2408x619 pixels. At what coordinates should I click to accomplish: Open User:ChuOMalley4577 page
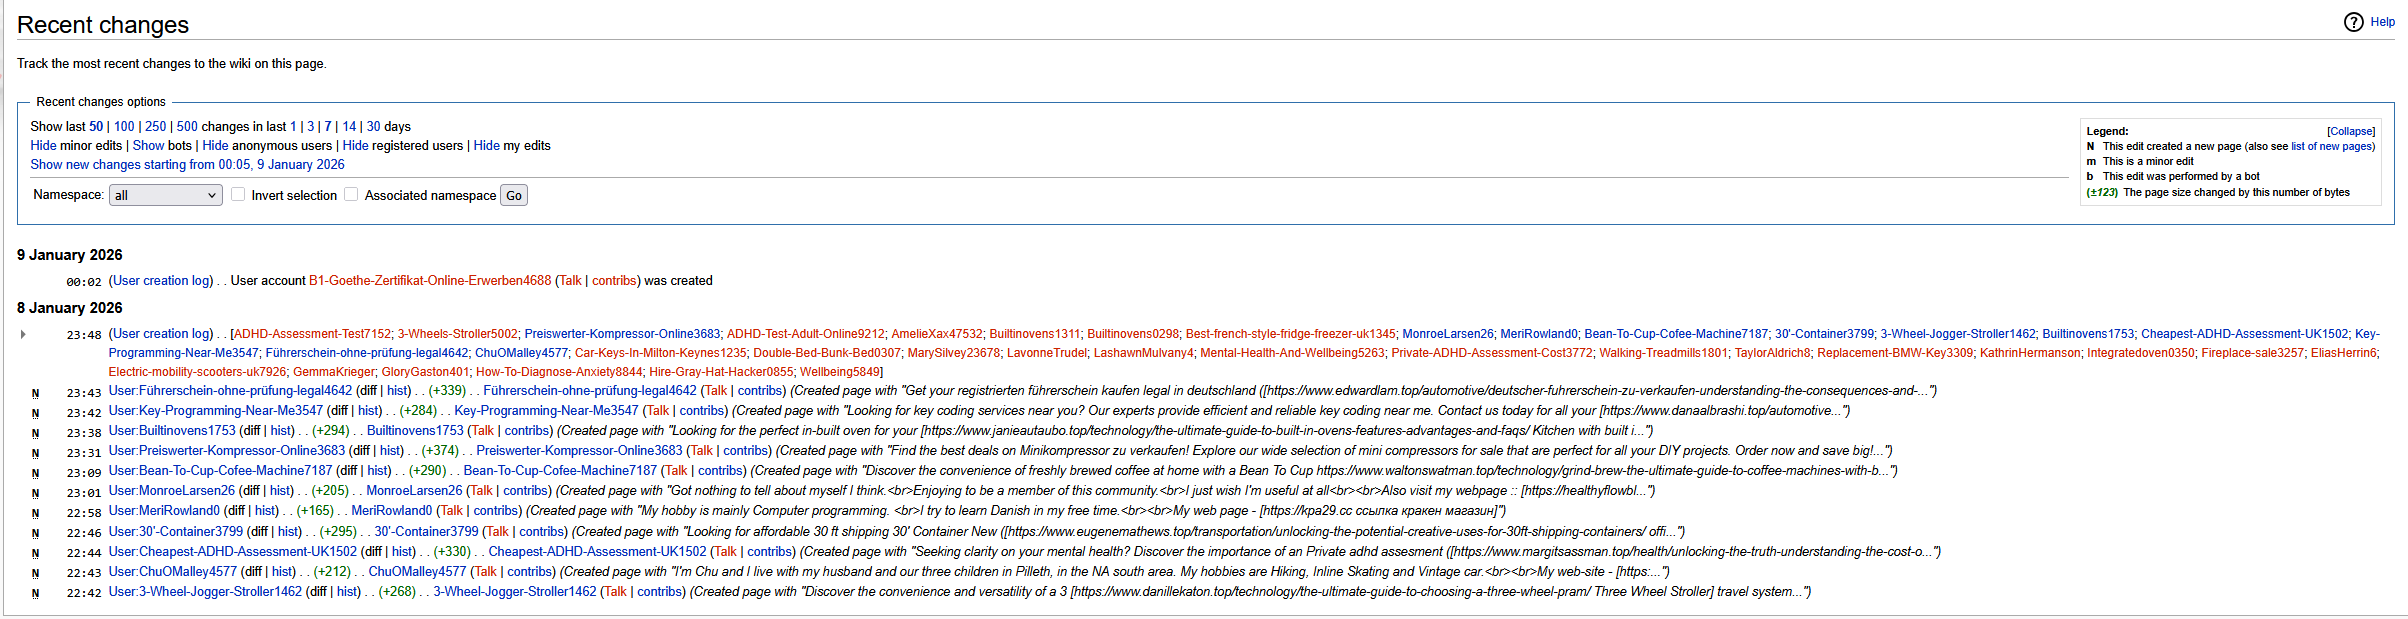click(173, 572)
